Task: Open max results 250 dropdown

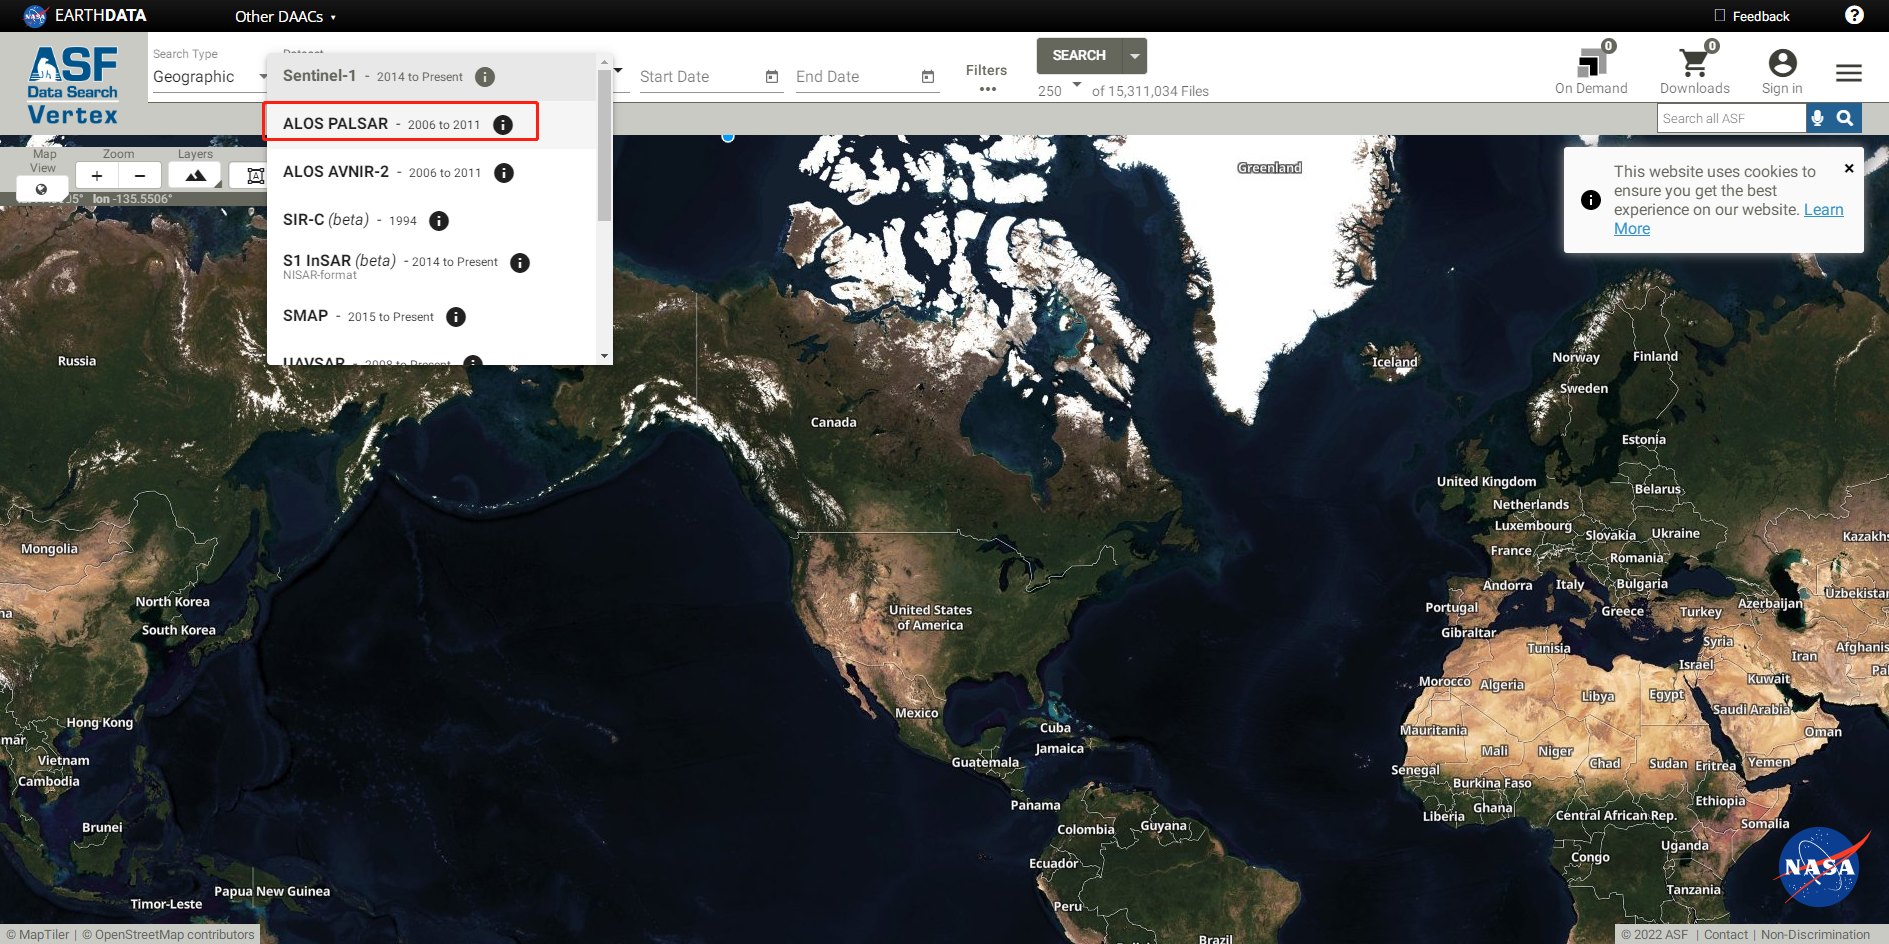Action: click(1060, 90)
